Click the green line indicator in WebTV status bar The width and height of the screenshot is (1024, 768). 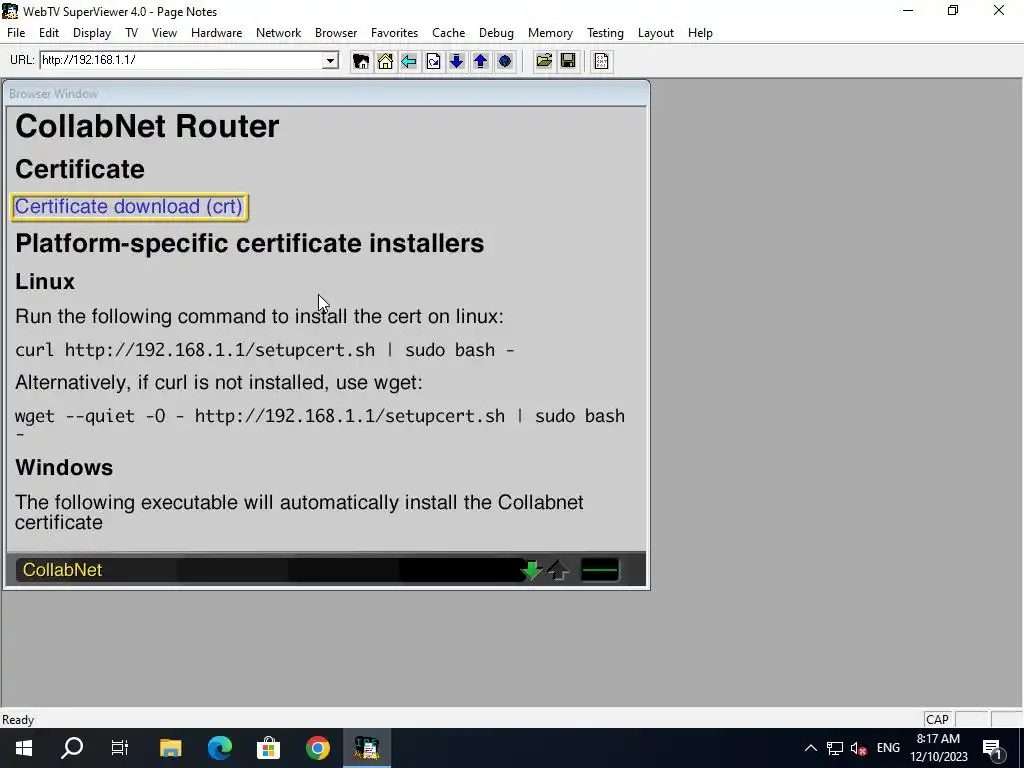(600, 570)
